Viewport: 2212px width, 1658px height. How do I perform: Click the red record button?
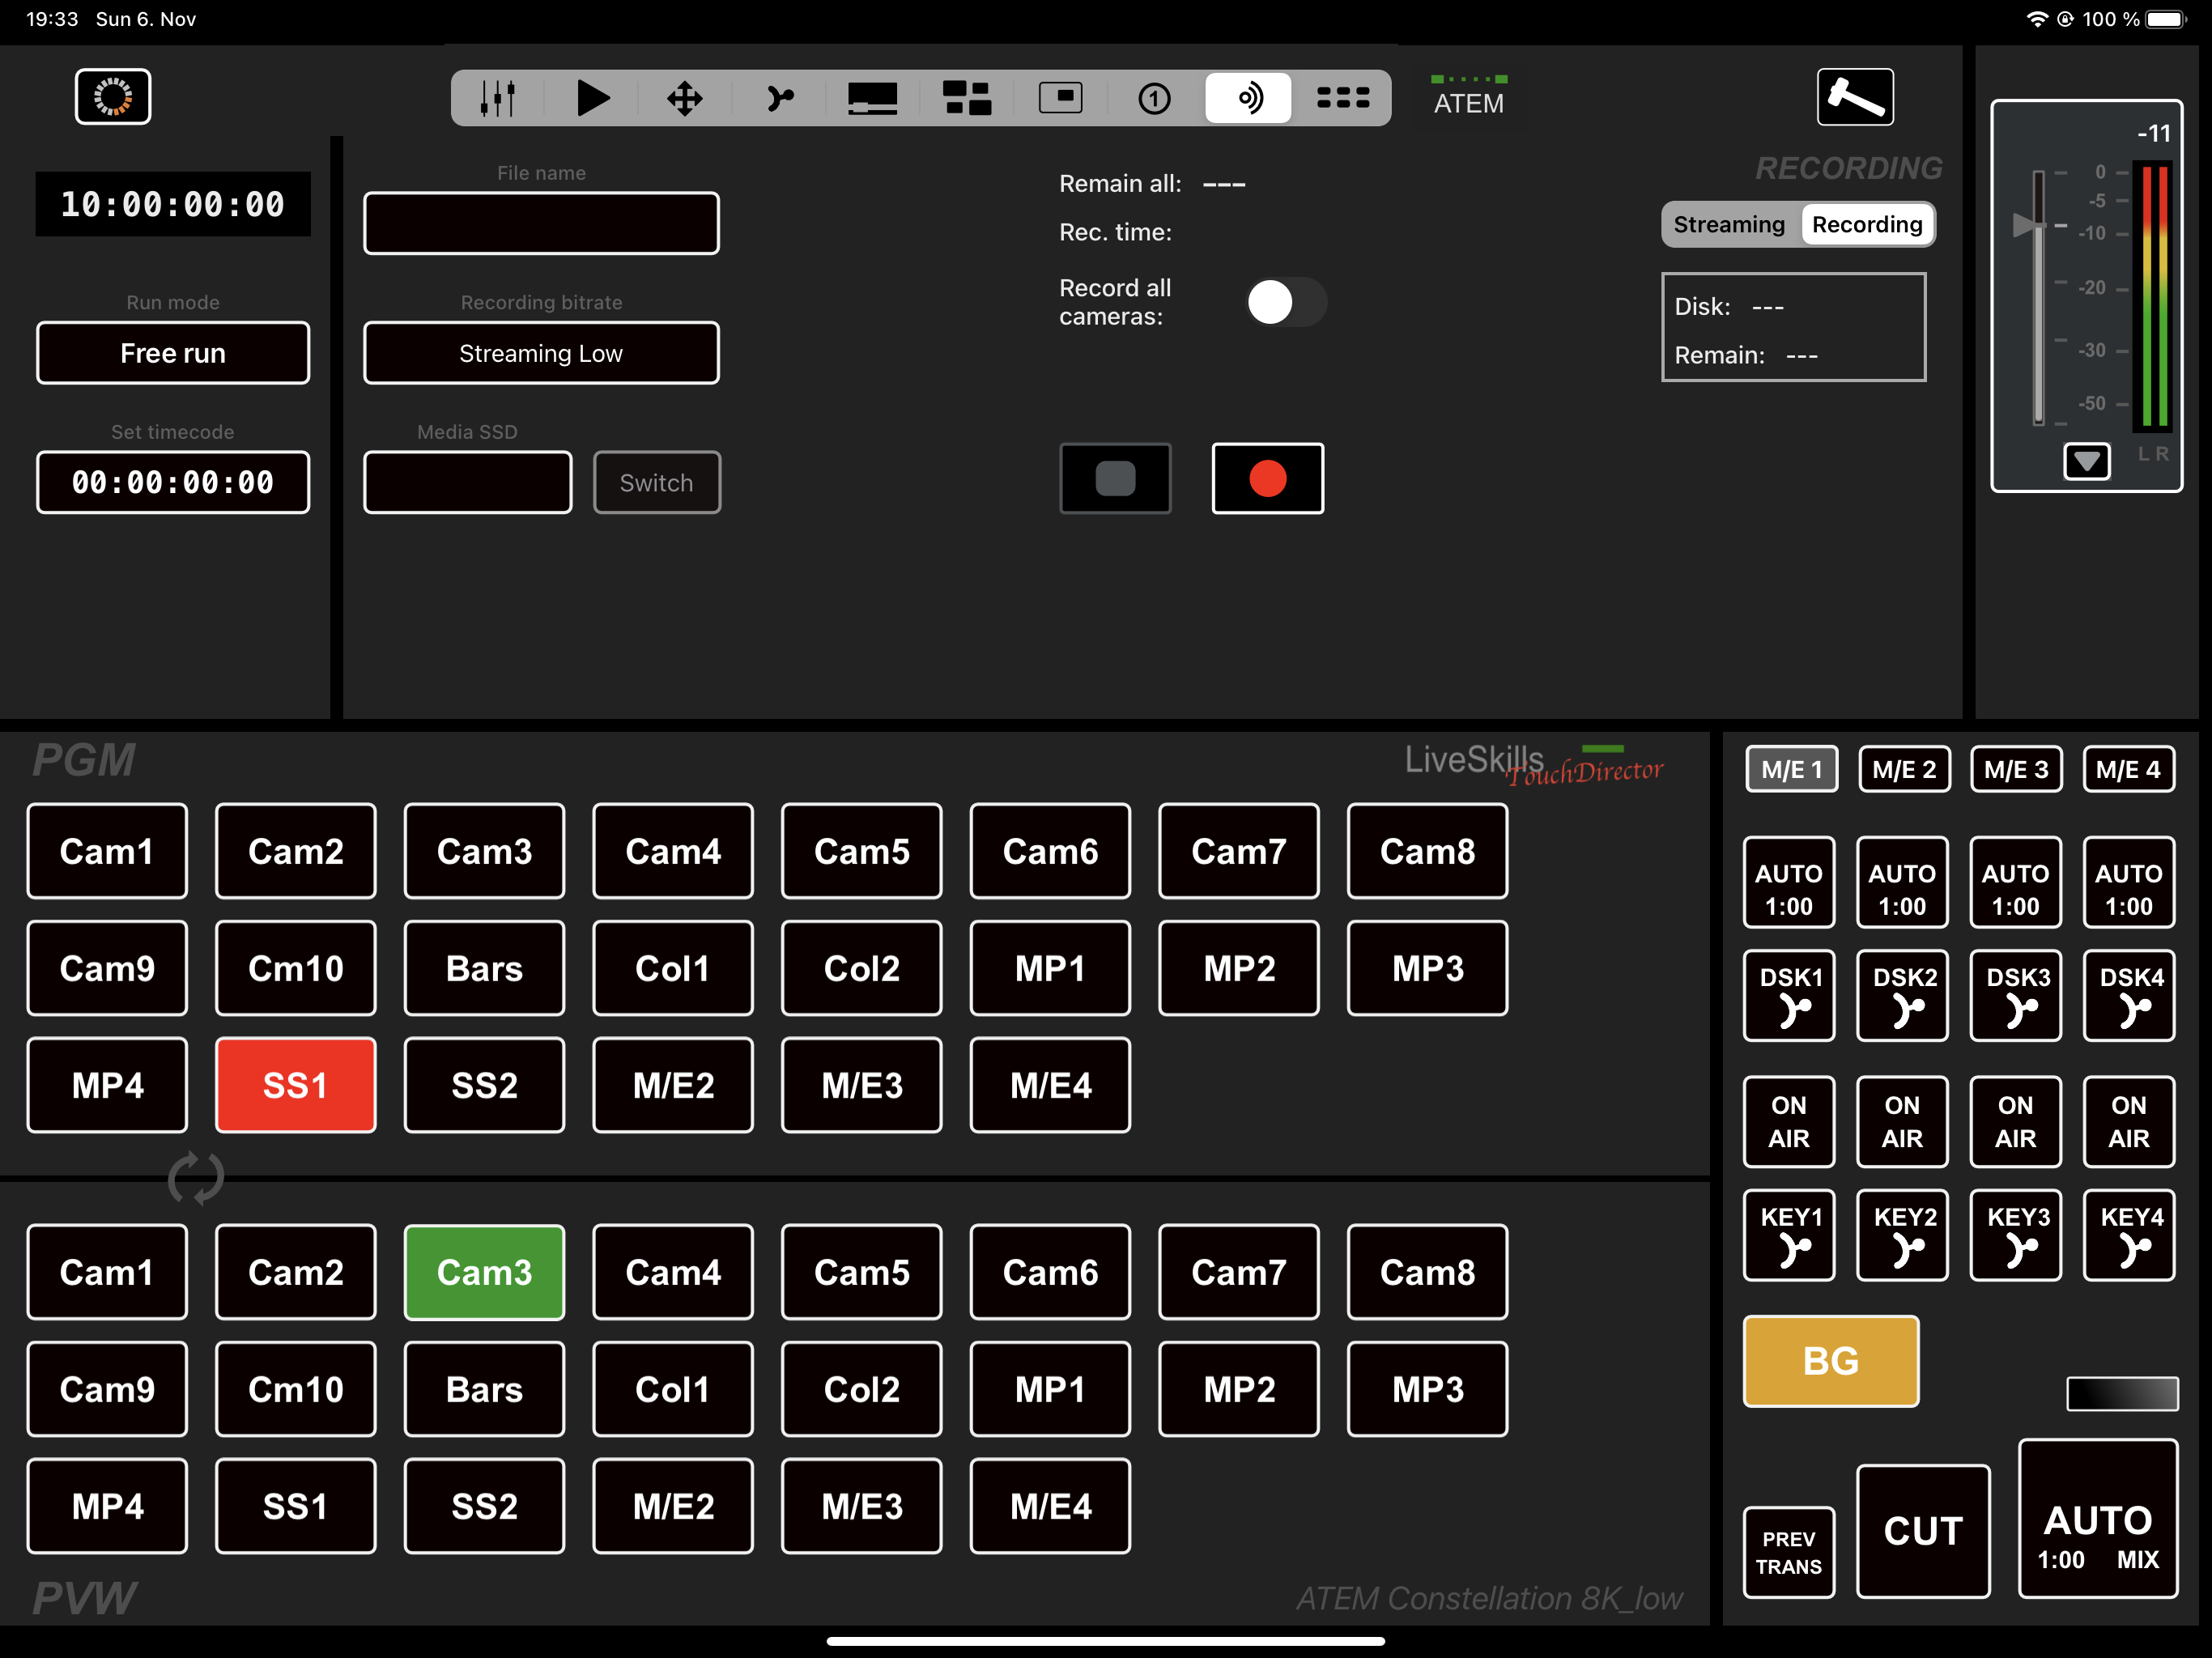click(1267, 478)
